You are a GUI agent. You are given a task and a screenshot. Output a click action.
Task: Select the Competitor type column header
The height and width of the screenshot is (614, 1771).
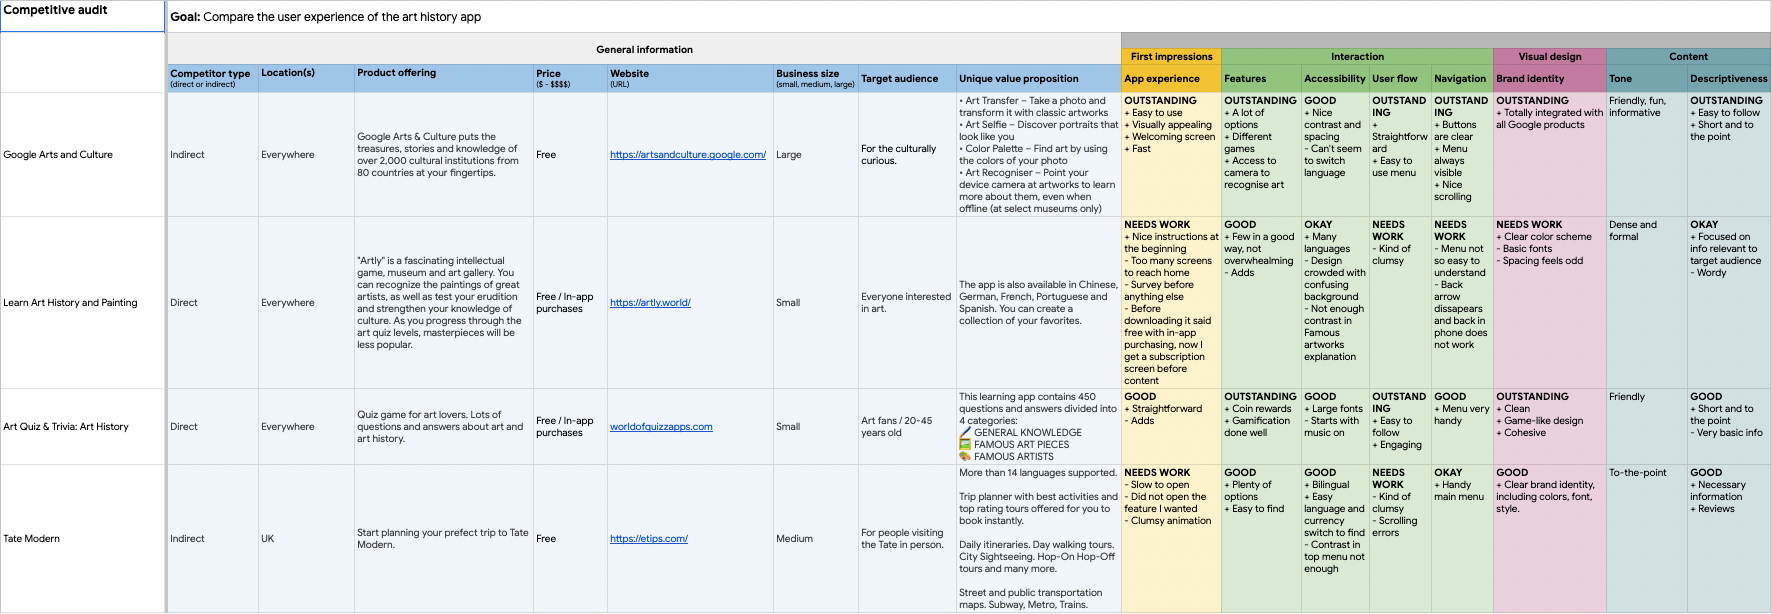coord(213,79)
